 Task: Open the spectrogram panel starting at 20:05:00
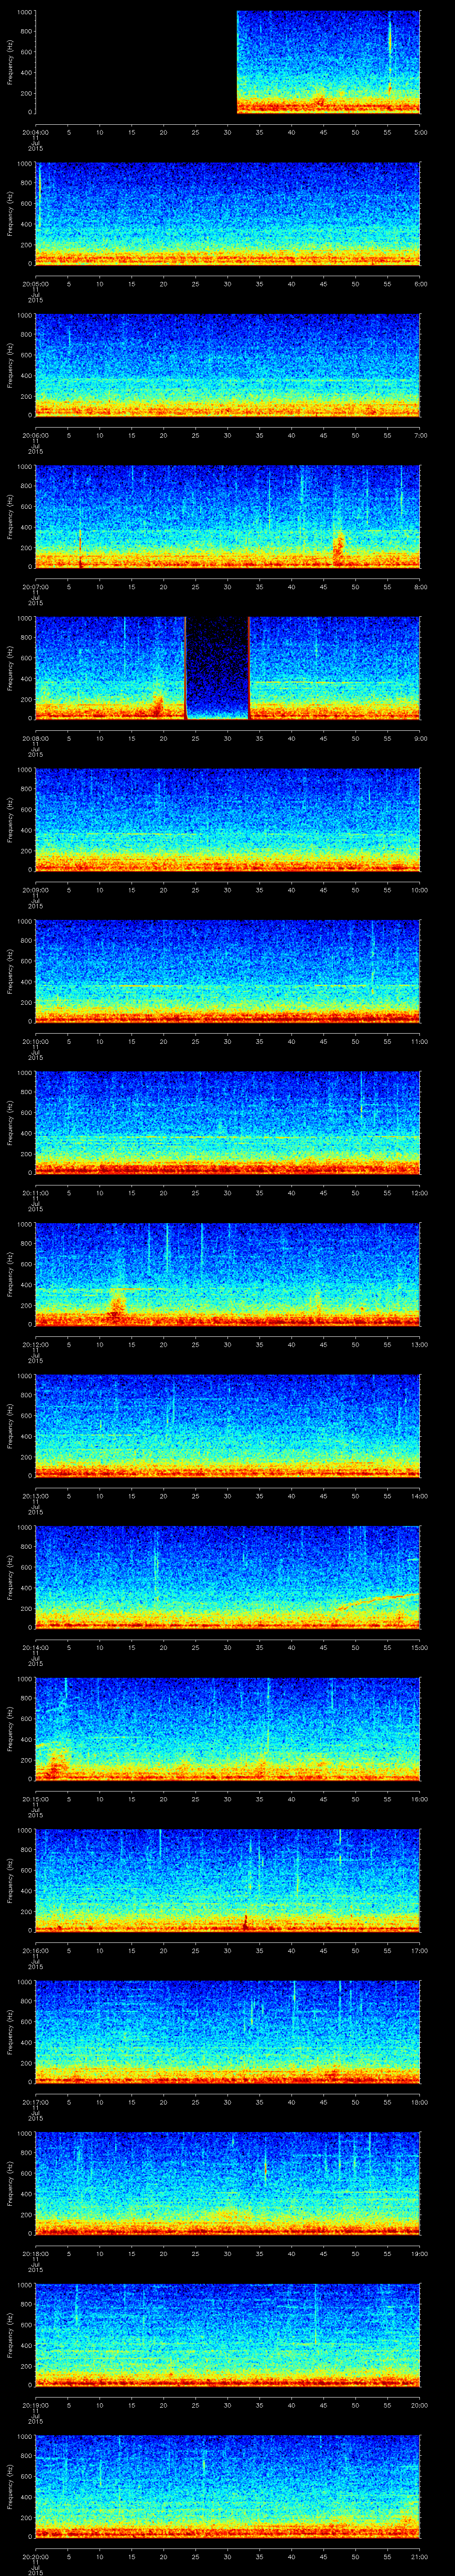click(228, 213)
